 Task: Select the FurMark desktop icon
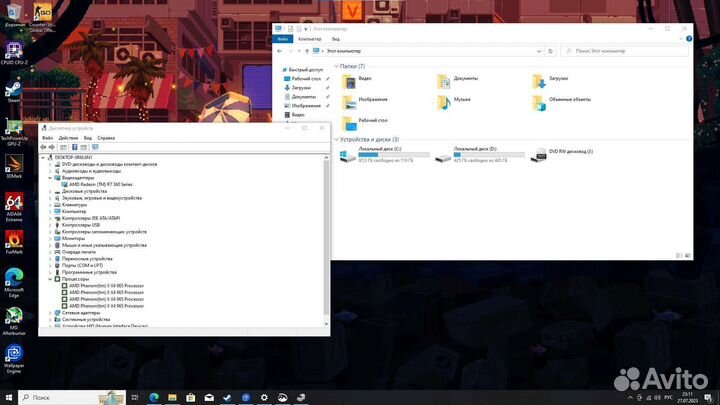coord(14,241)
